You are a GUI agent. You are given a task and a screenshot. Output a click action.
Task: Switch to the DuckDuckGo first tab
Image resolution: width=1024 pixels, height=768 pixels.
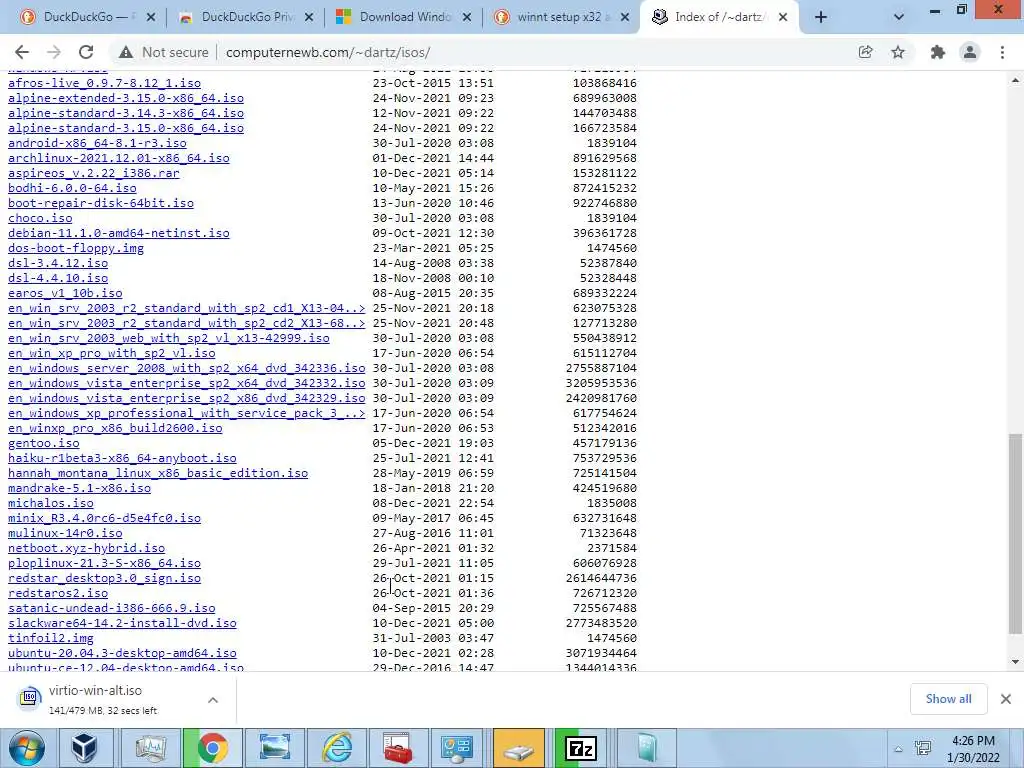[x=85, y=17]
